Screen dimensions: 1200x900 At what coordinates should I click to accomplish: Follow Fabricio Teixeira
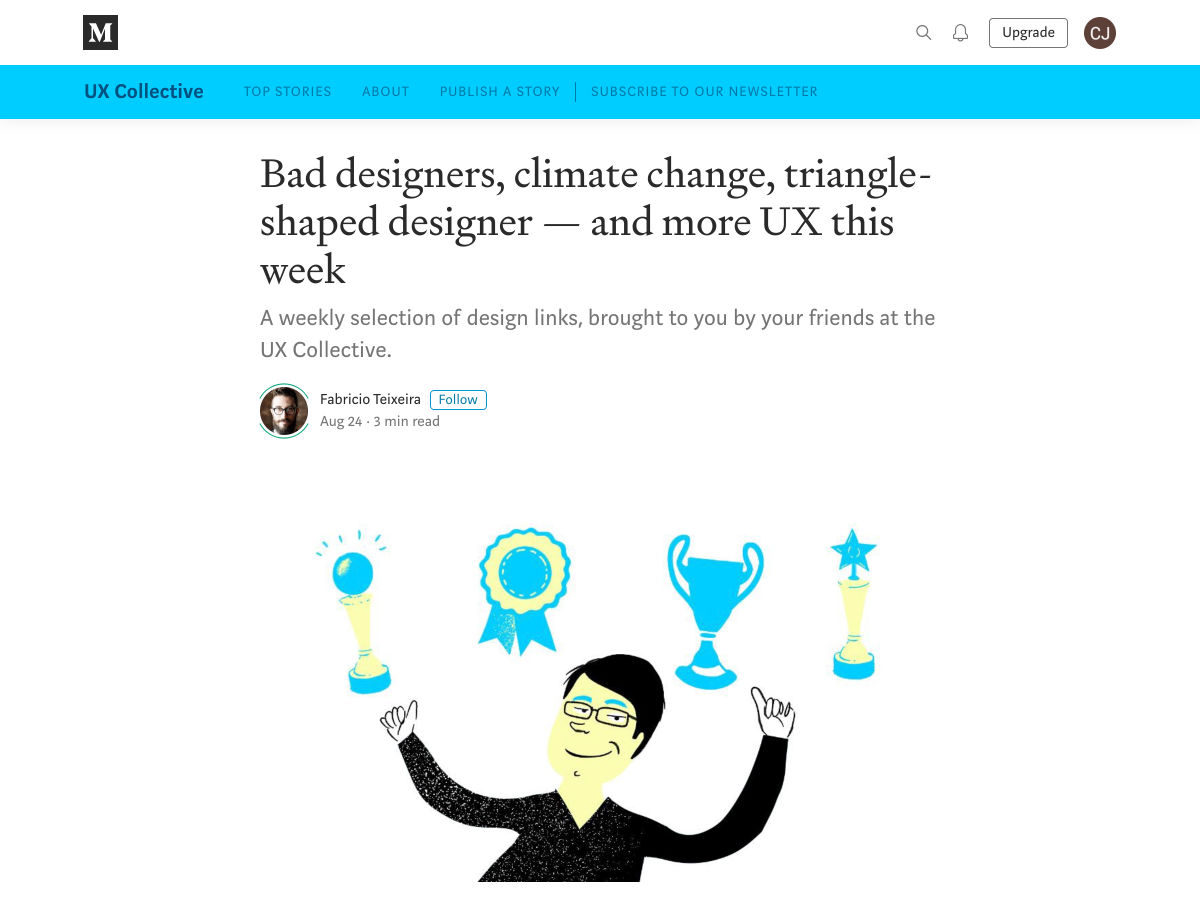[x=458, y=399]
